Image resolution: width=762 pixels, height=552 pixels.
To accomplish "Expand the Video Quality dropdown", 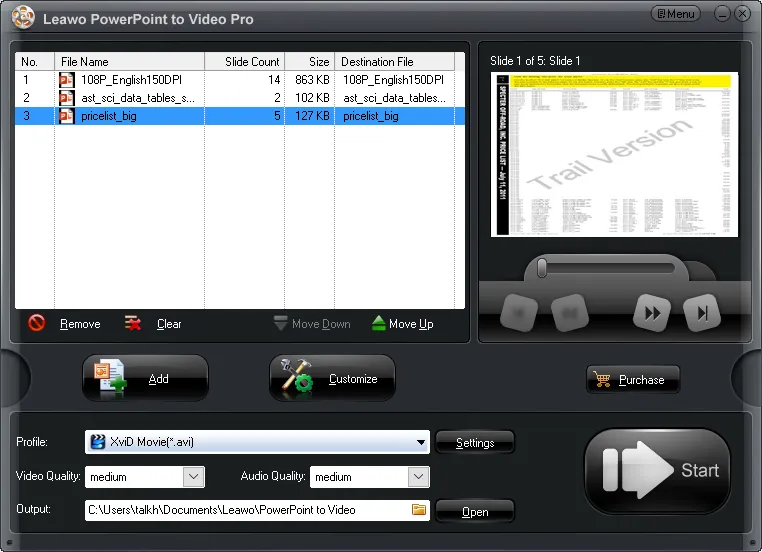I will [194, 477].
